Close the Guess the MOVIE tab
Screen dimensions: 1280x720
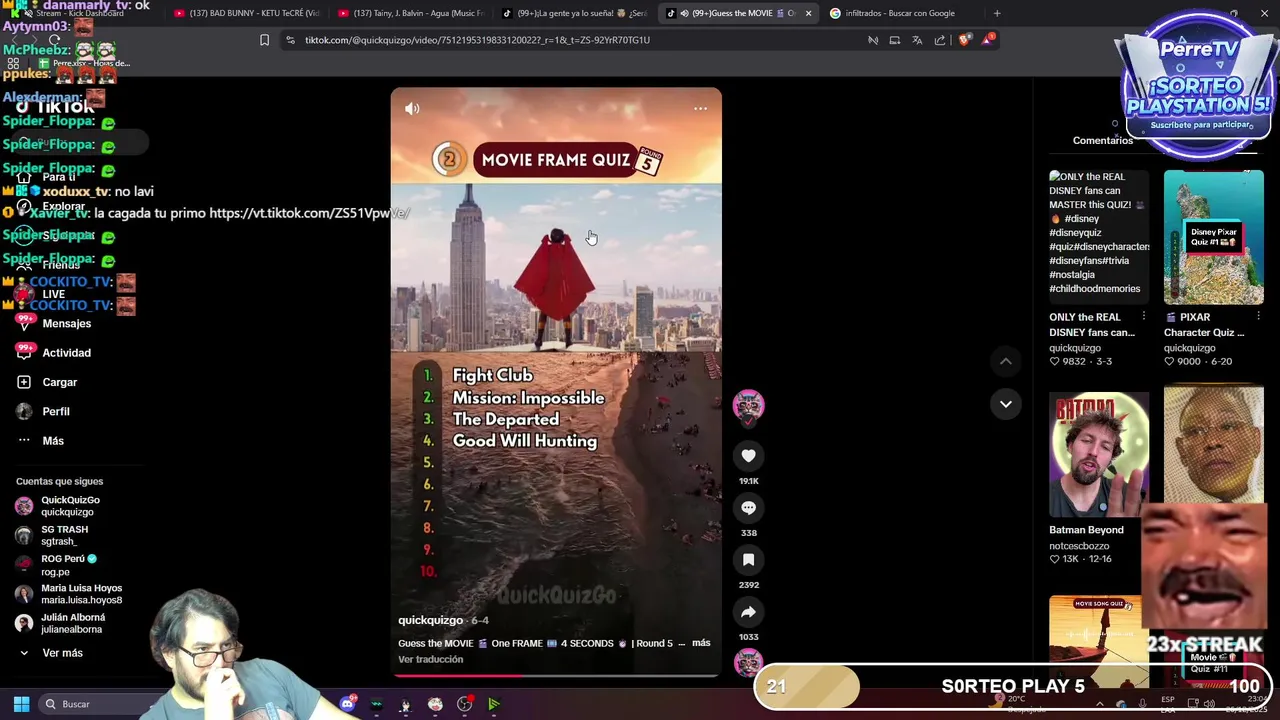coord(808,13)
